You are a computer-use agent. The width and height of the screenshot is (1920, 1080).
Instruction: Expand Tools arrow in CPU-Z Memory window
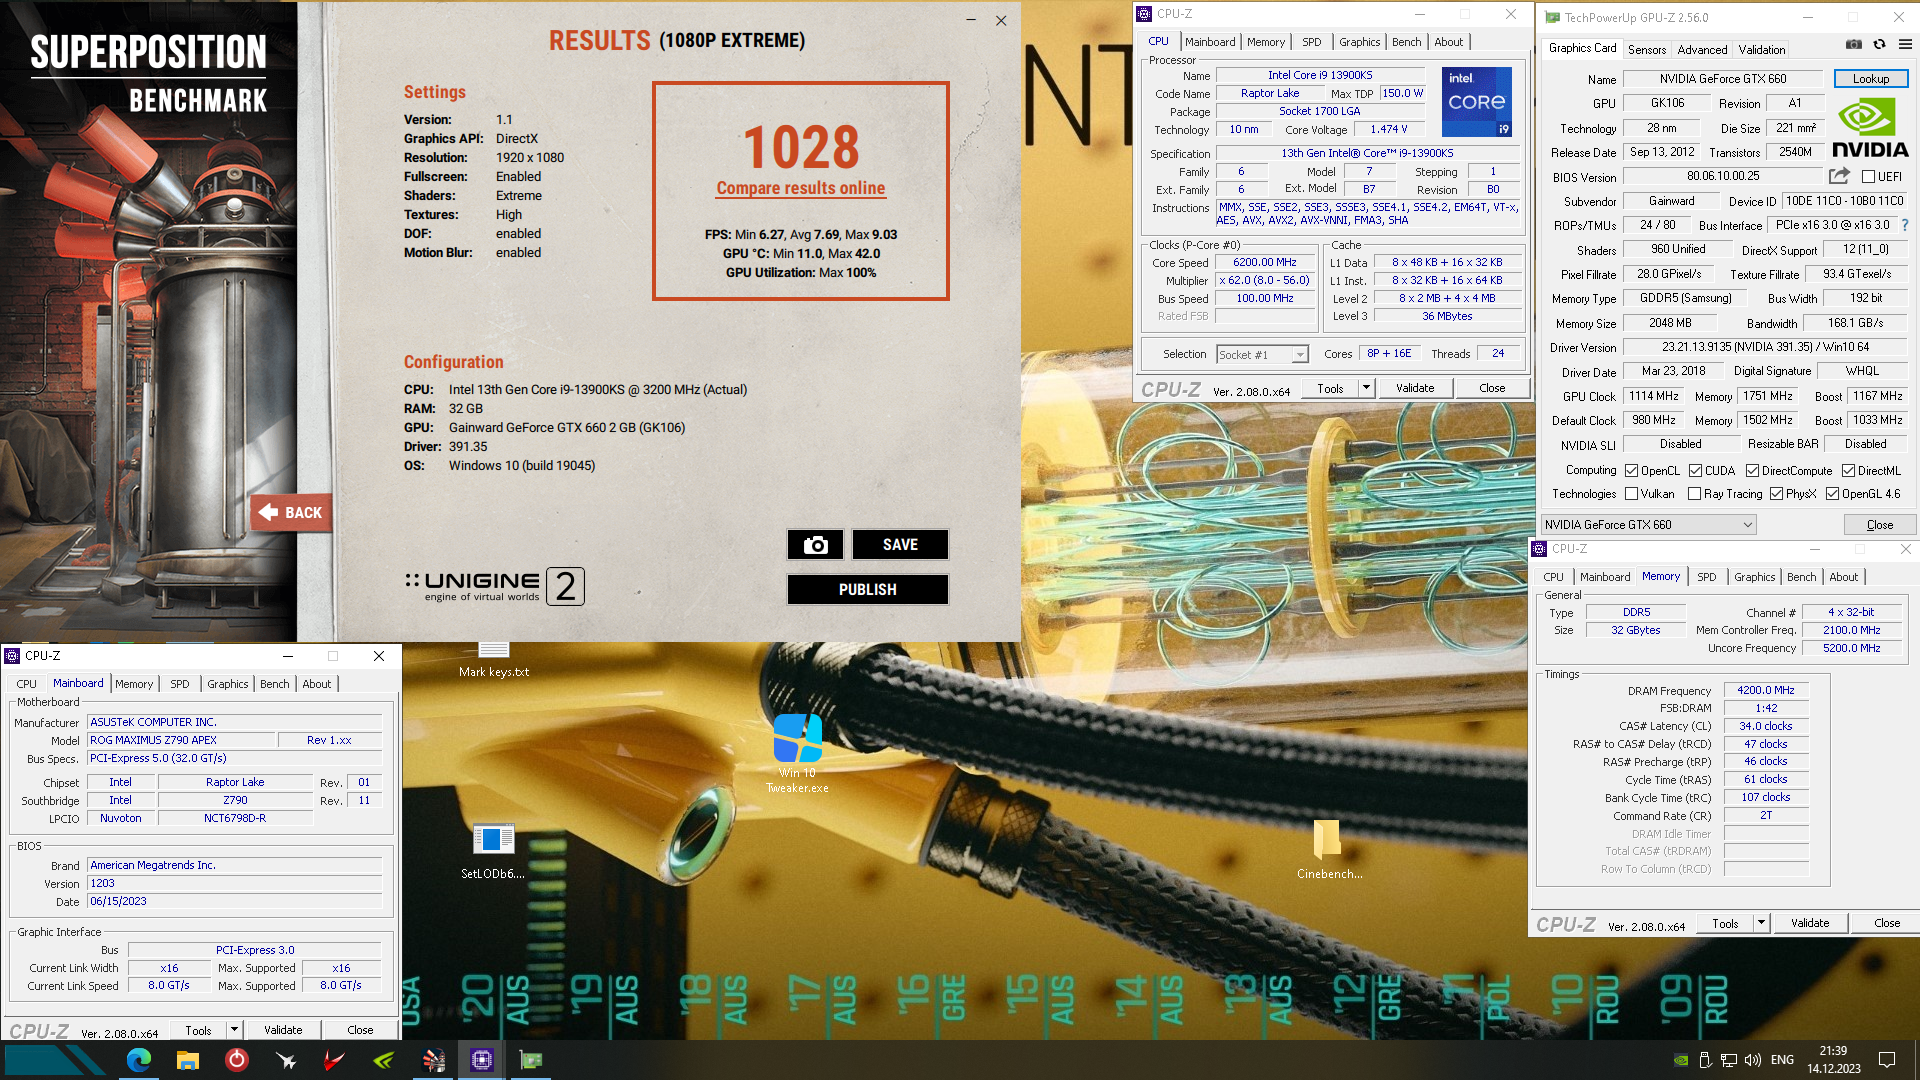(1761, 923)
